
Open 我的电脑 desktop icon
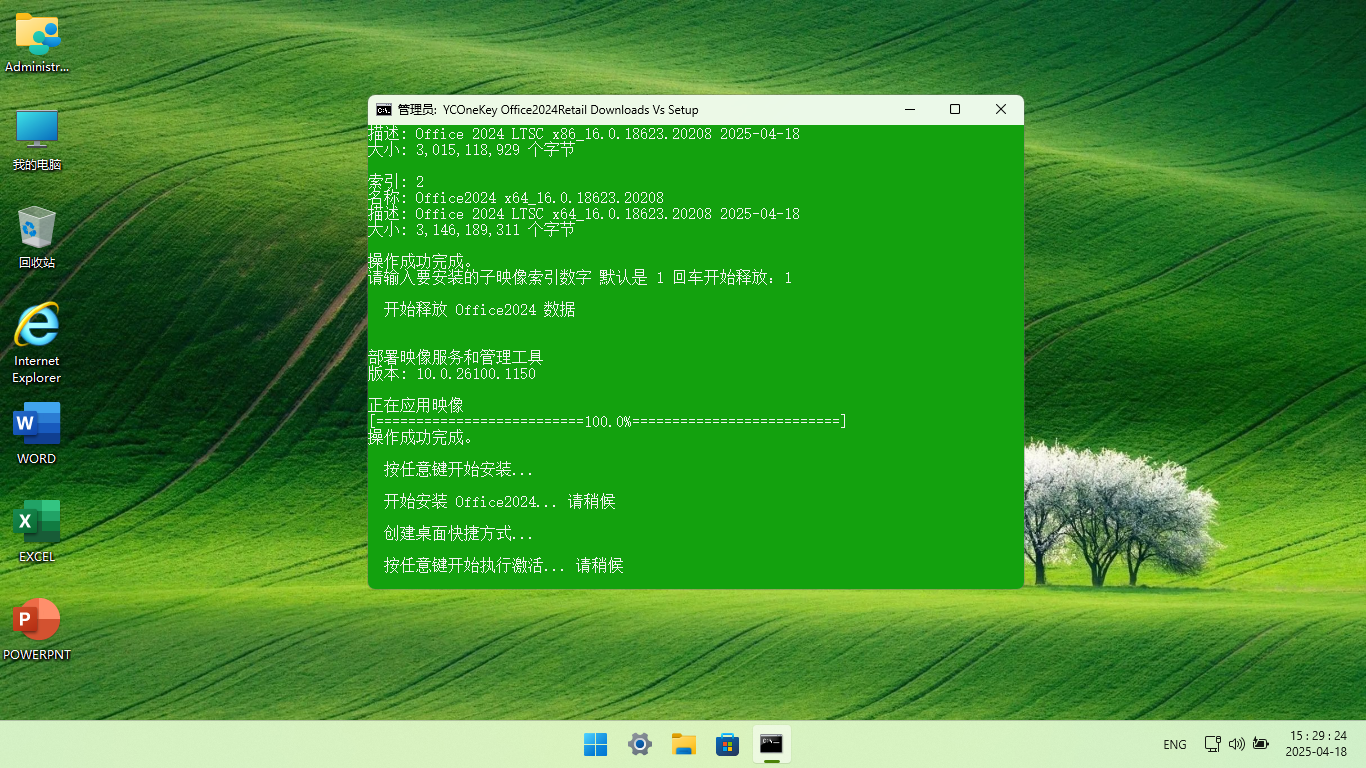(37, 140)
